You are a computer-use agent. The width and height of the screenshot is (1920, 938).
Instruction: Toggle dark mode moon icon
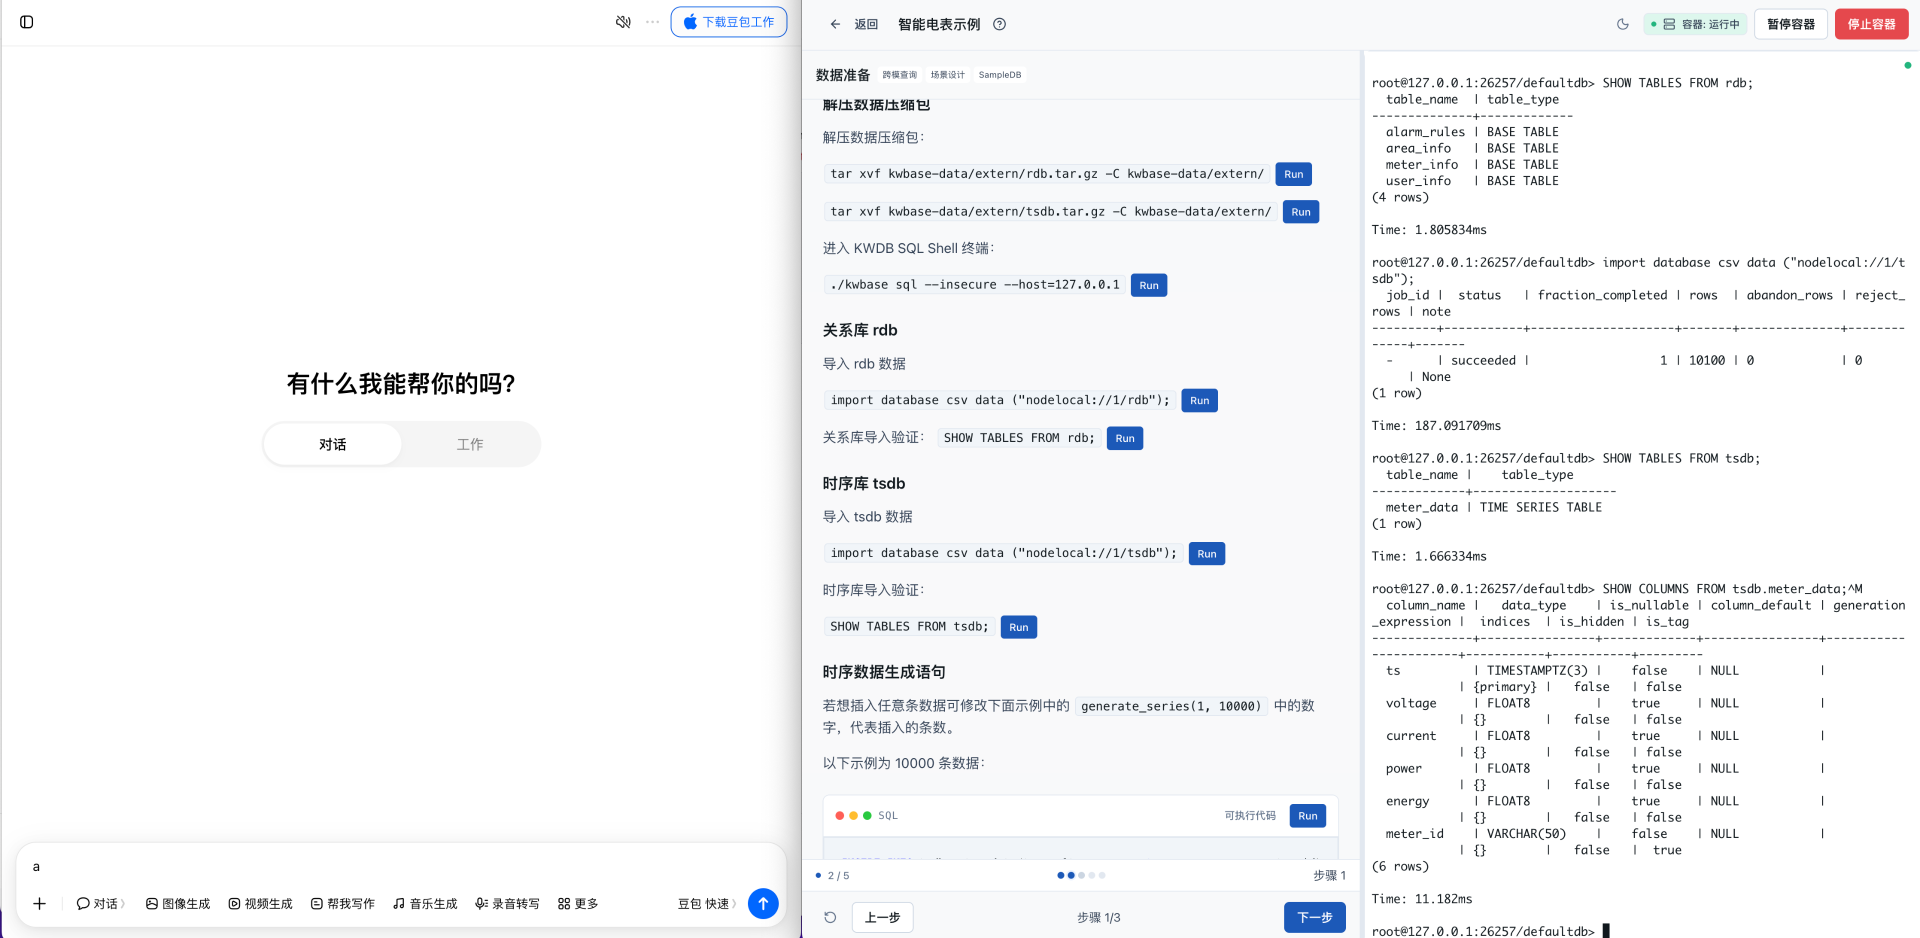(1622, 24)
